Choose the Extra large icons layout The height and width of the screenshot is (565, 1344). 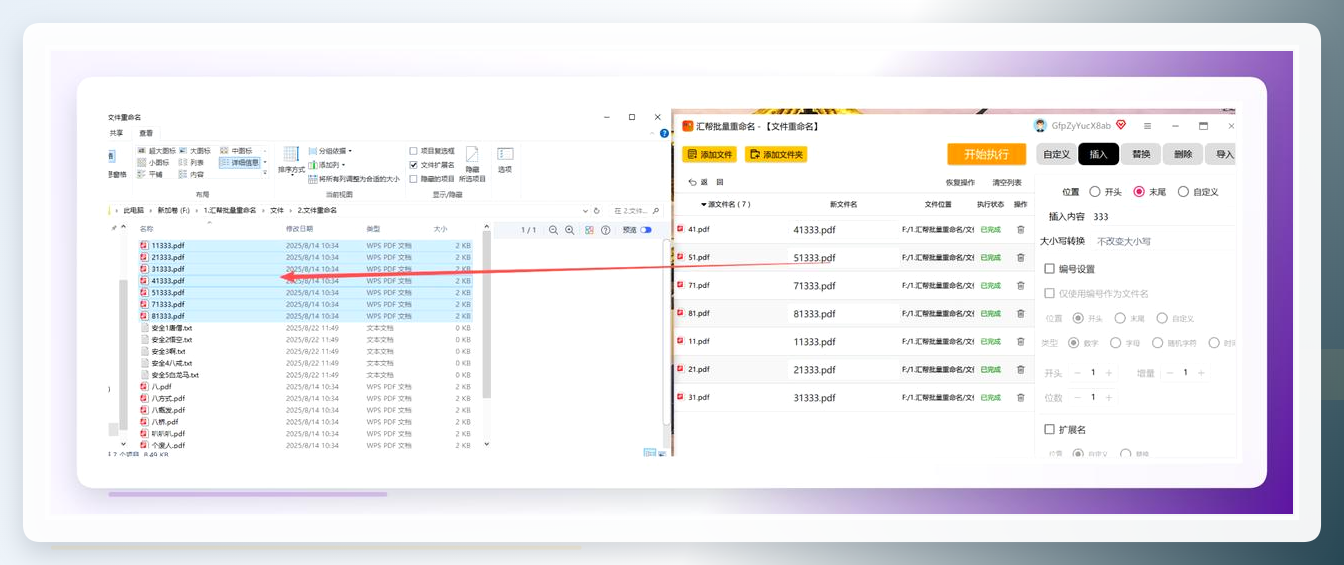click(x=155, y=151)
